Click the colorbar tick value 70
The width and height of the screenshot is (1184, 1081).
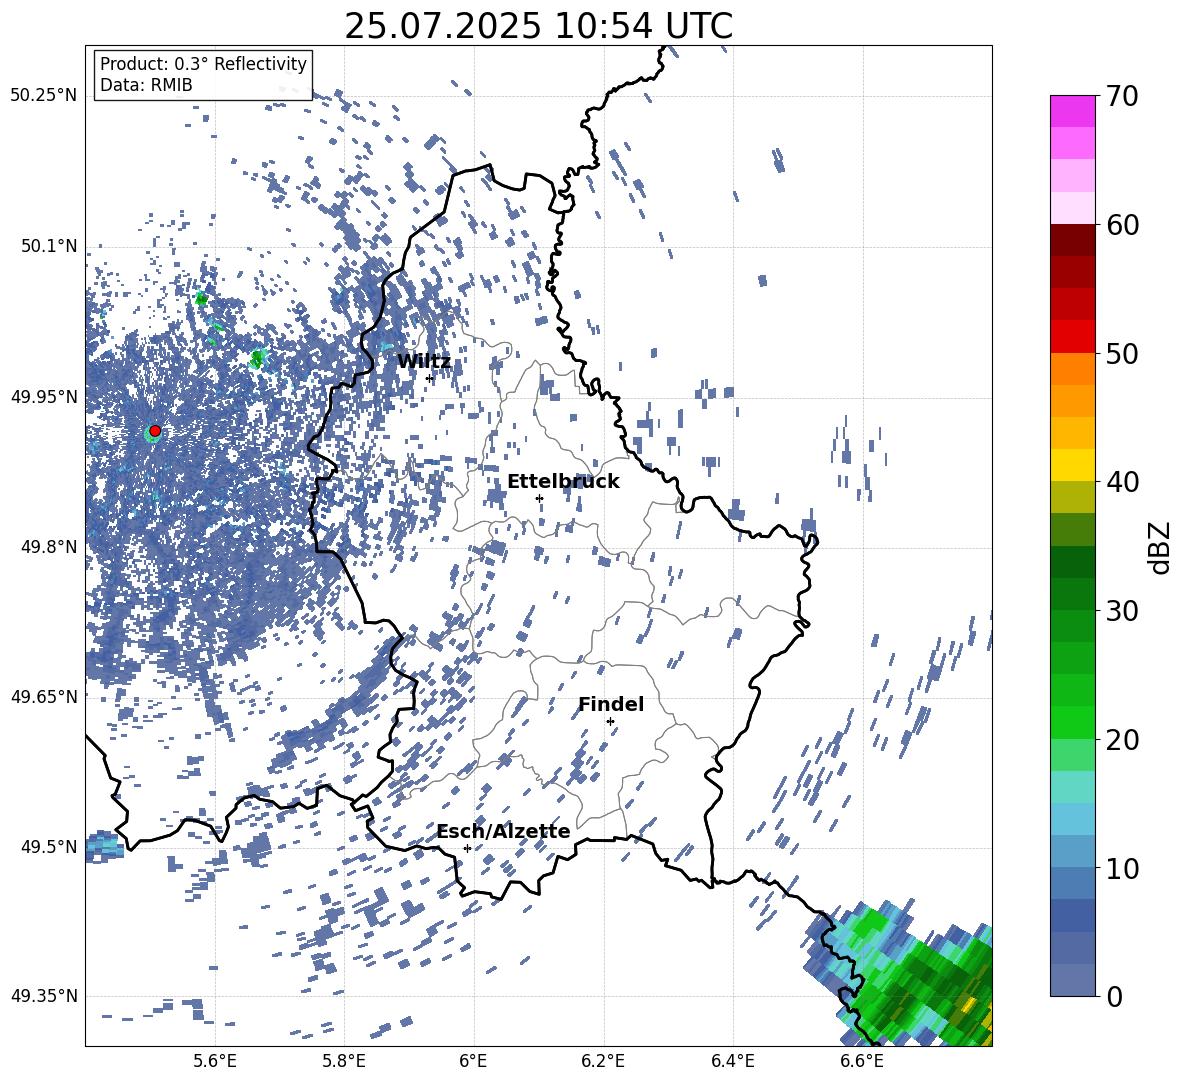click(1122, 97)
